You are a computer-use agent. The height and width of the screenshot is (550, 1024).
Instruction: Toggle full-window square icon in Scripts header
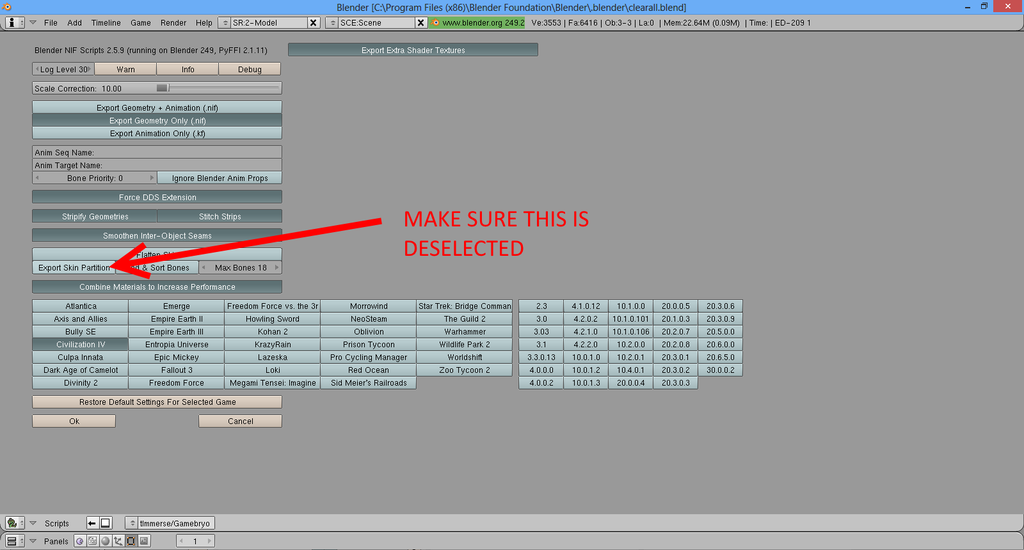[105, 523]
